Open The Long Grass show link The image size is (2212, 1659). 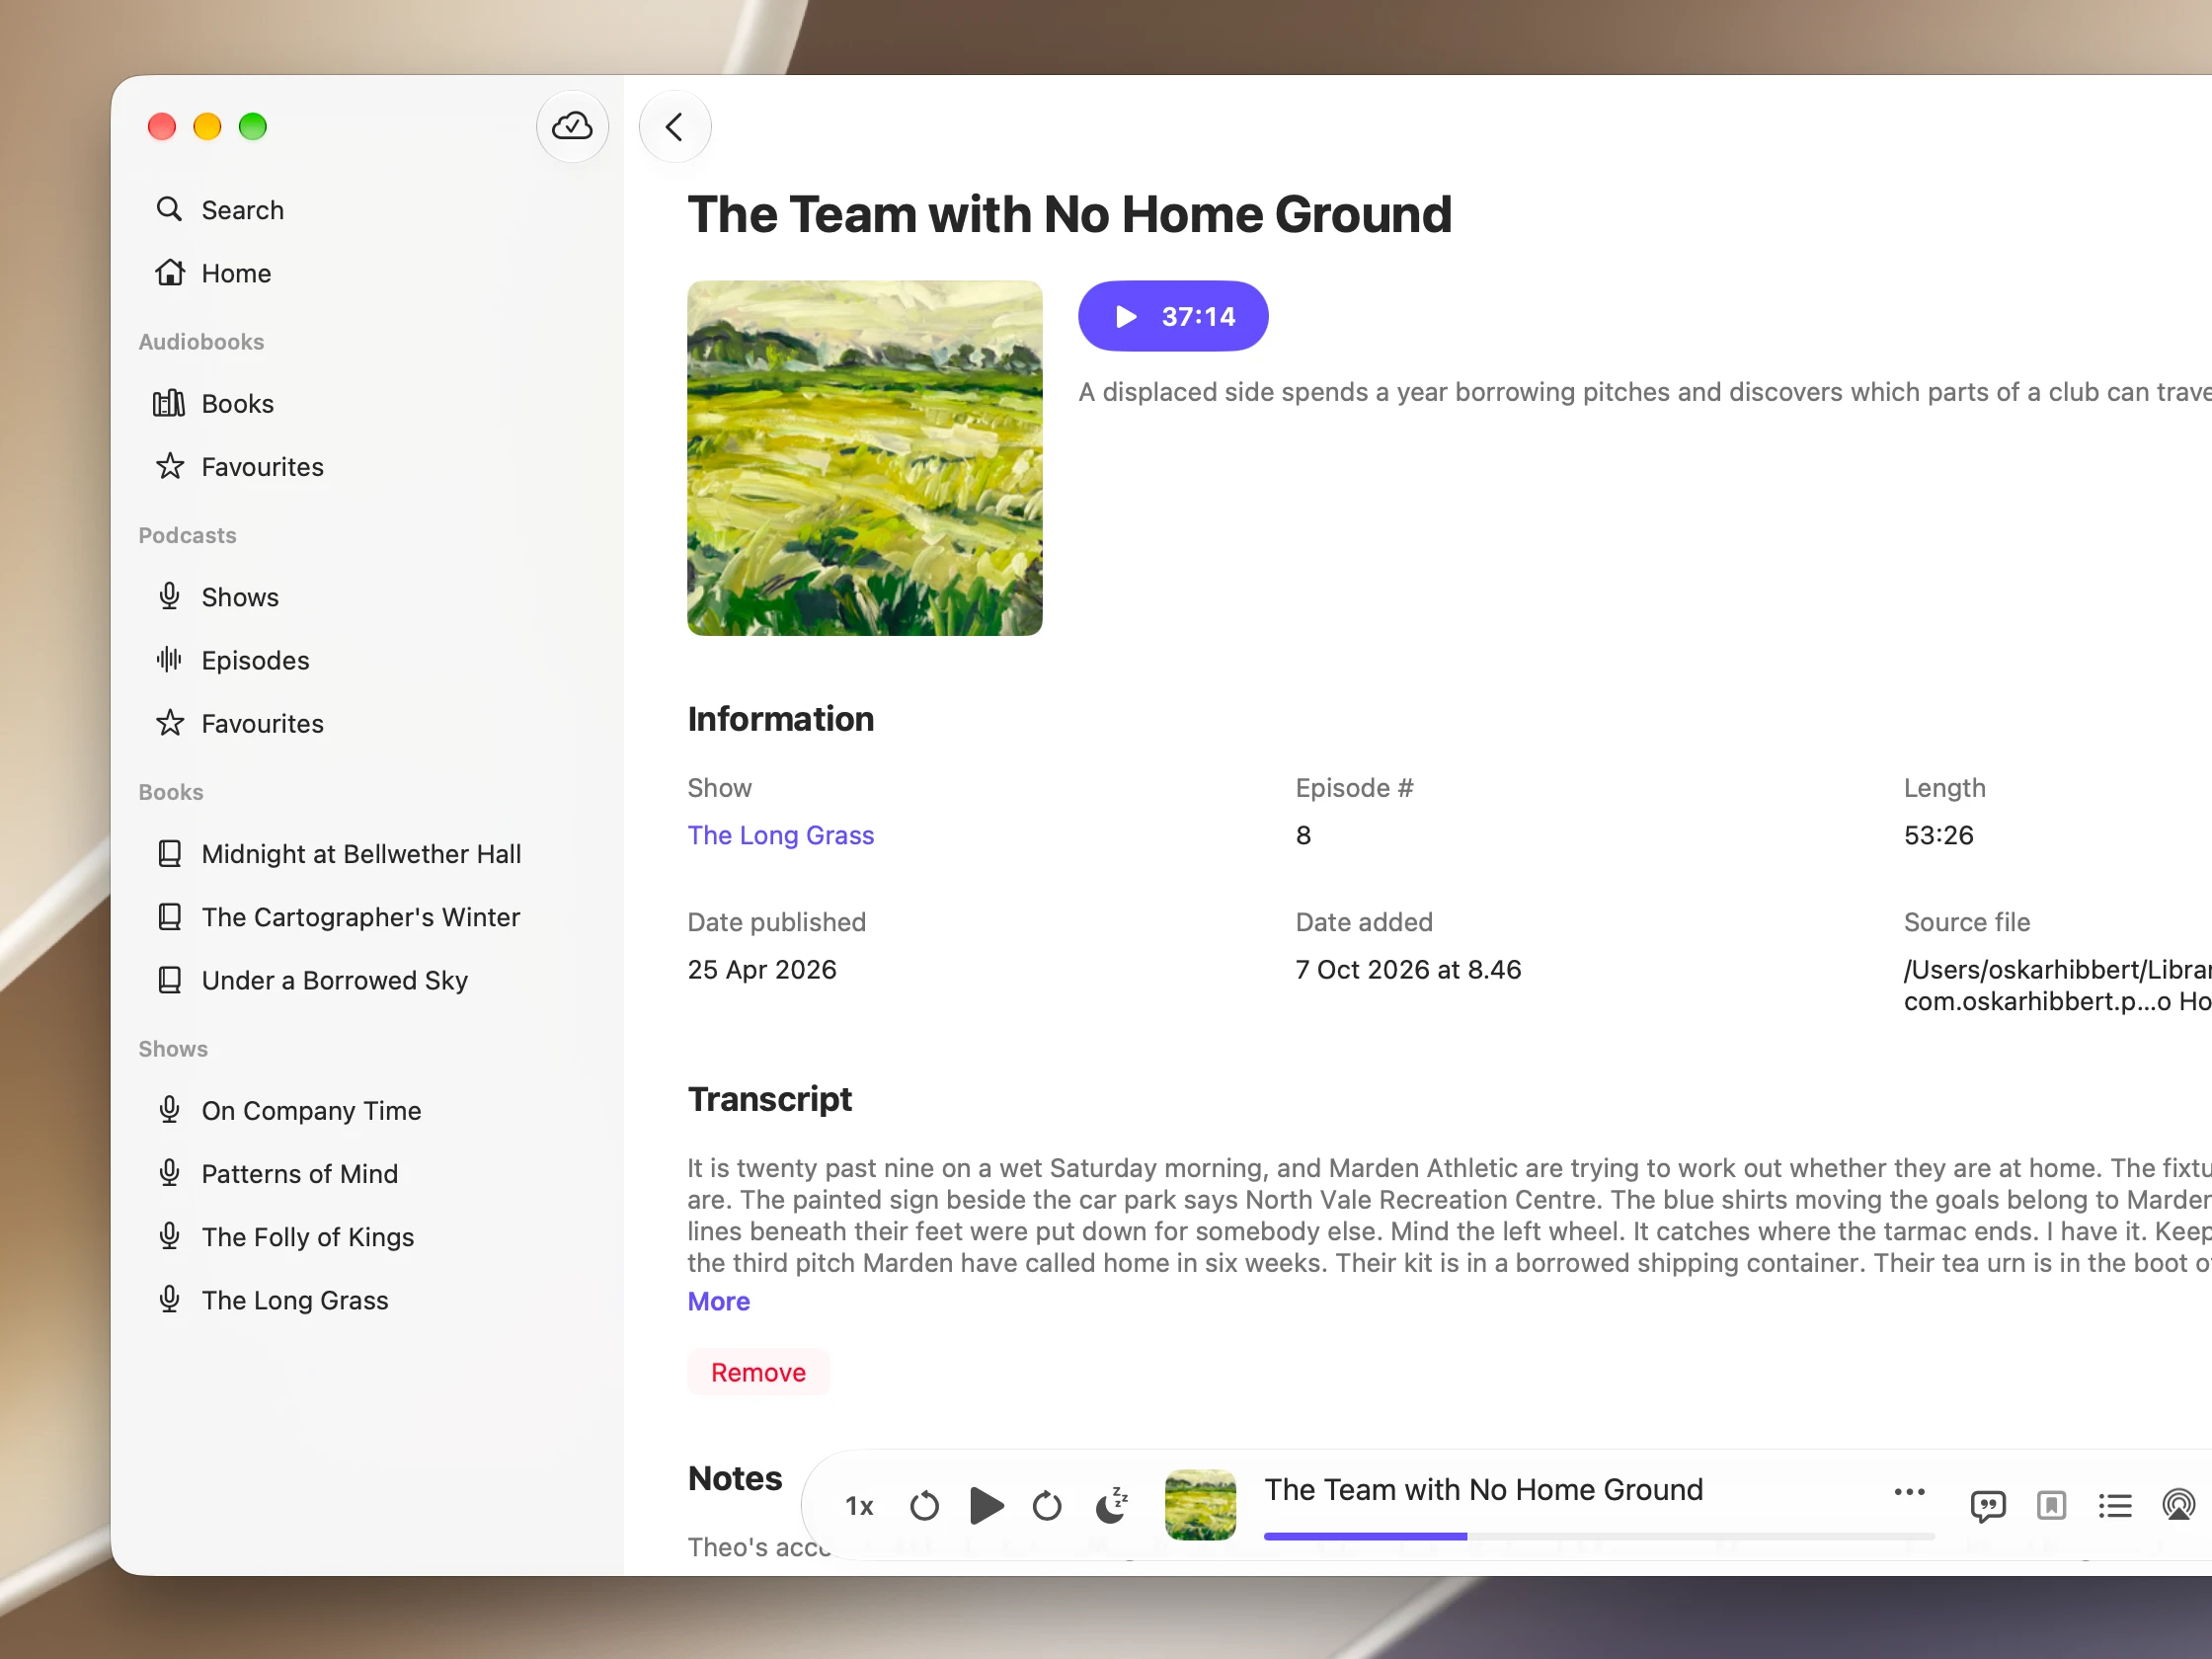click(780, 835)
